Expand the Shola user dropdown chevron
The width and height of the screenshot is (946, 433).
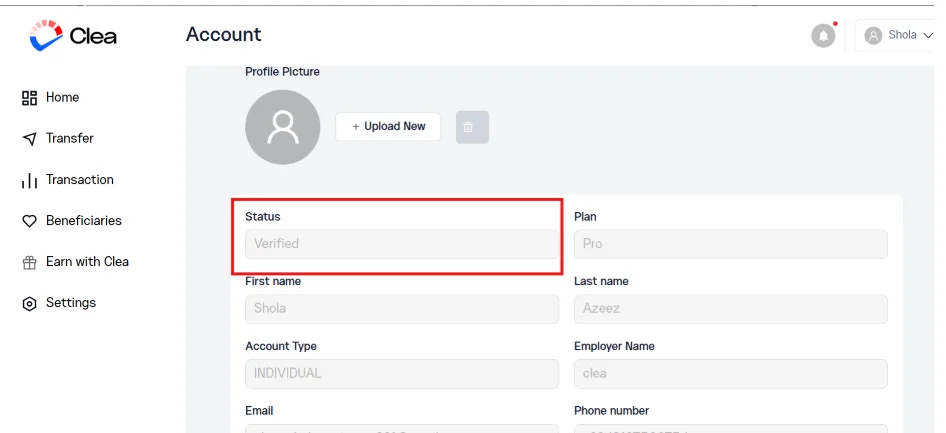coord(928,35)
